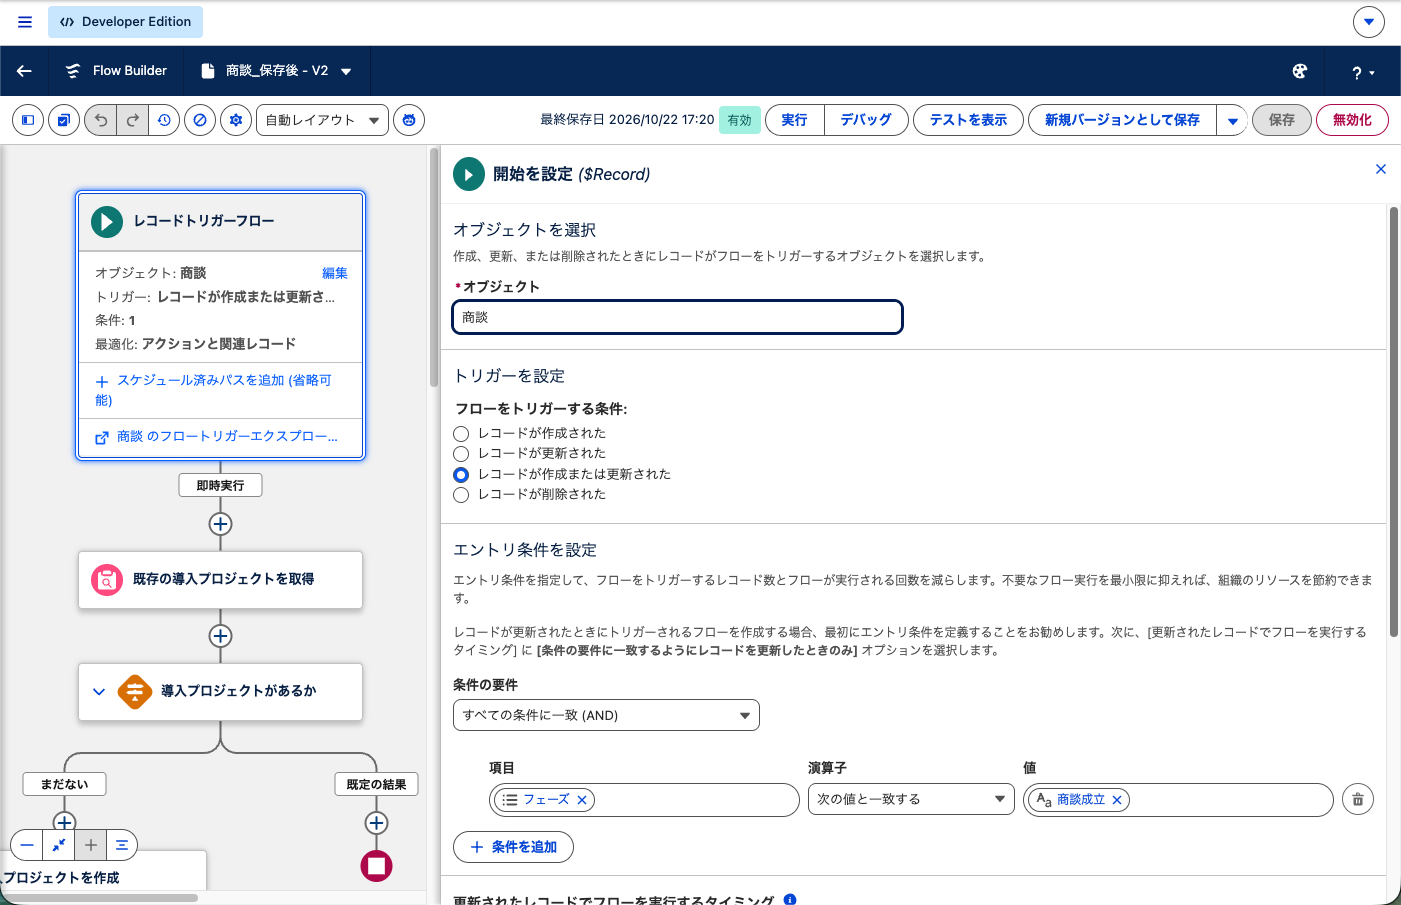Click the Einstein assistant icon
The height and width of the screenshot is (905, 1401).
(409, 120)
